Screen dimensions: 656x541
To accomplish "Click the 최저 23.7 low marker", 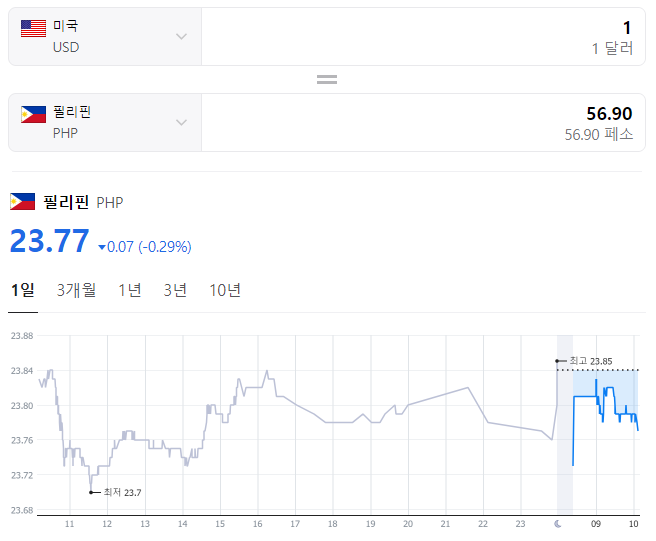I will point(115,492).
